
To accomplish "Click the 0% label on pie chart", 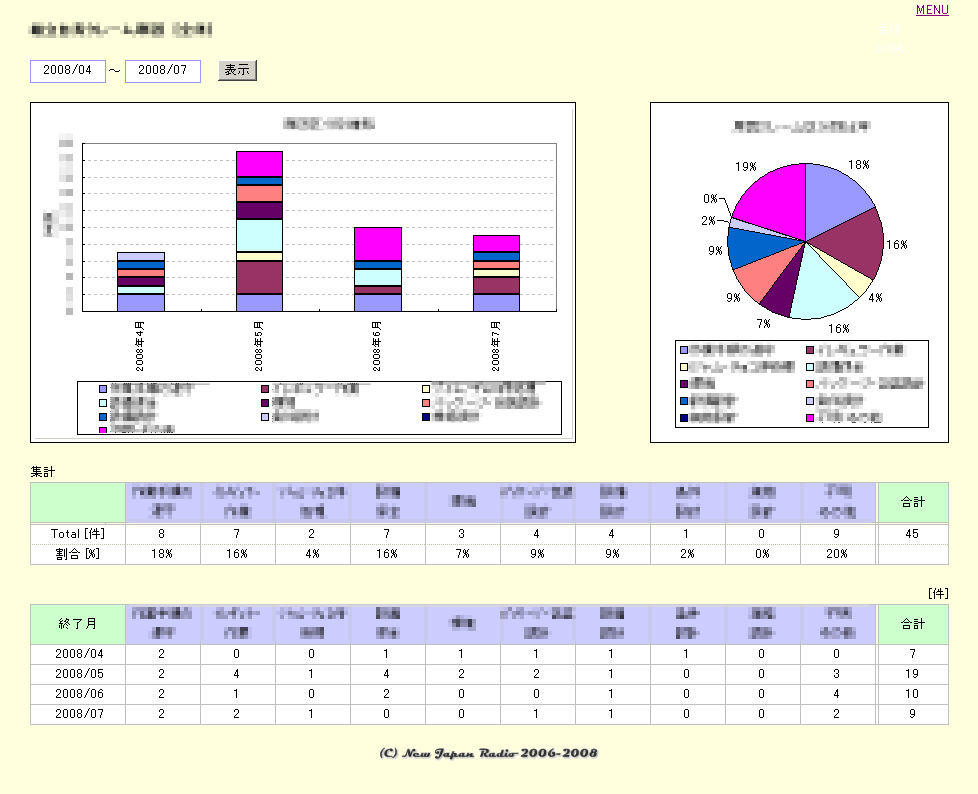I will [x=710, y=198].
